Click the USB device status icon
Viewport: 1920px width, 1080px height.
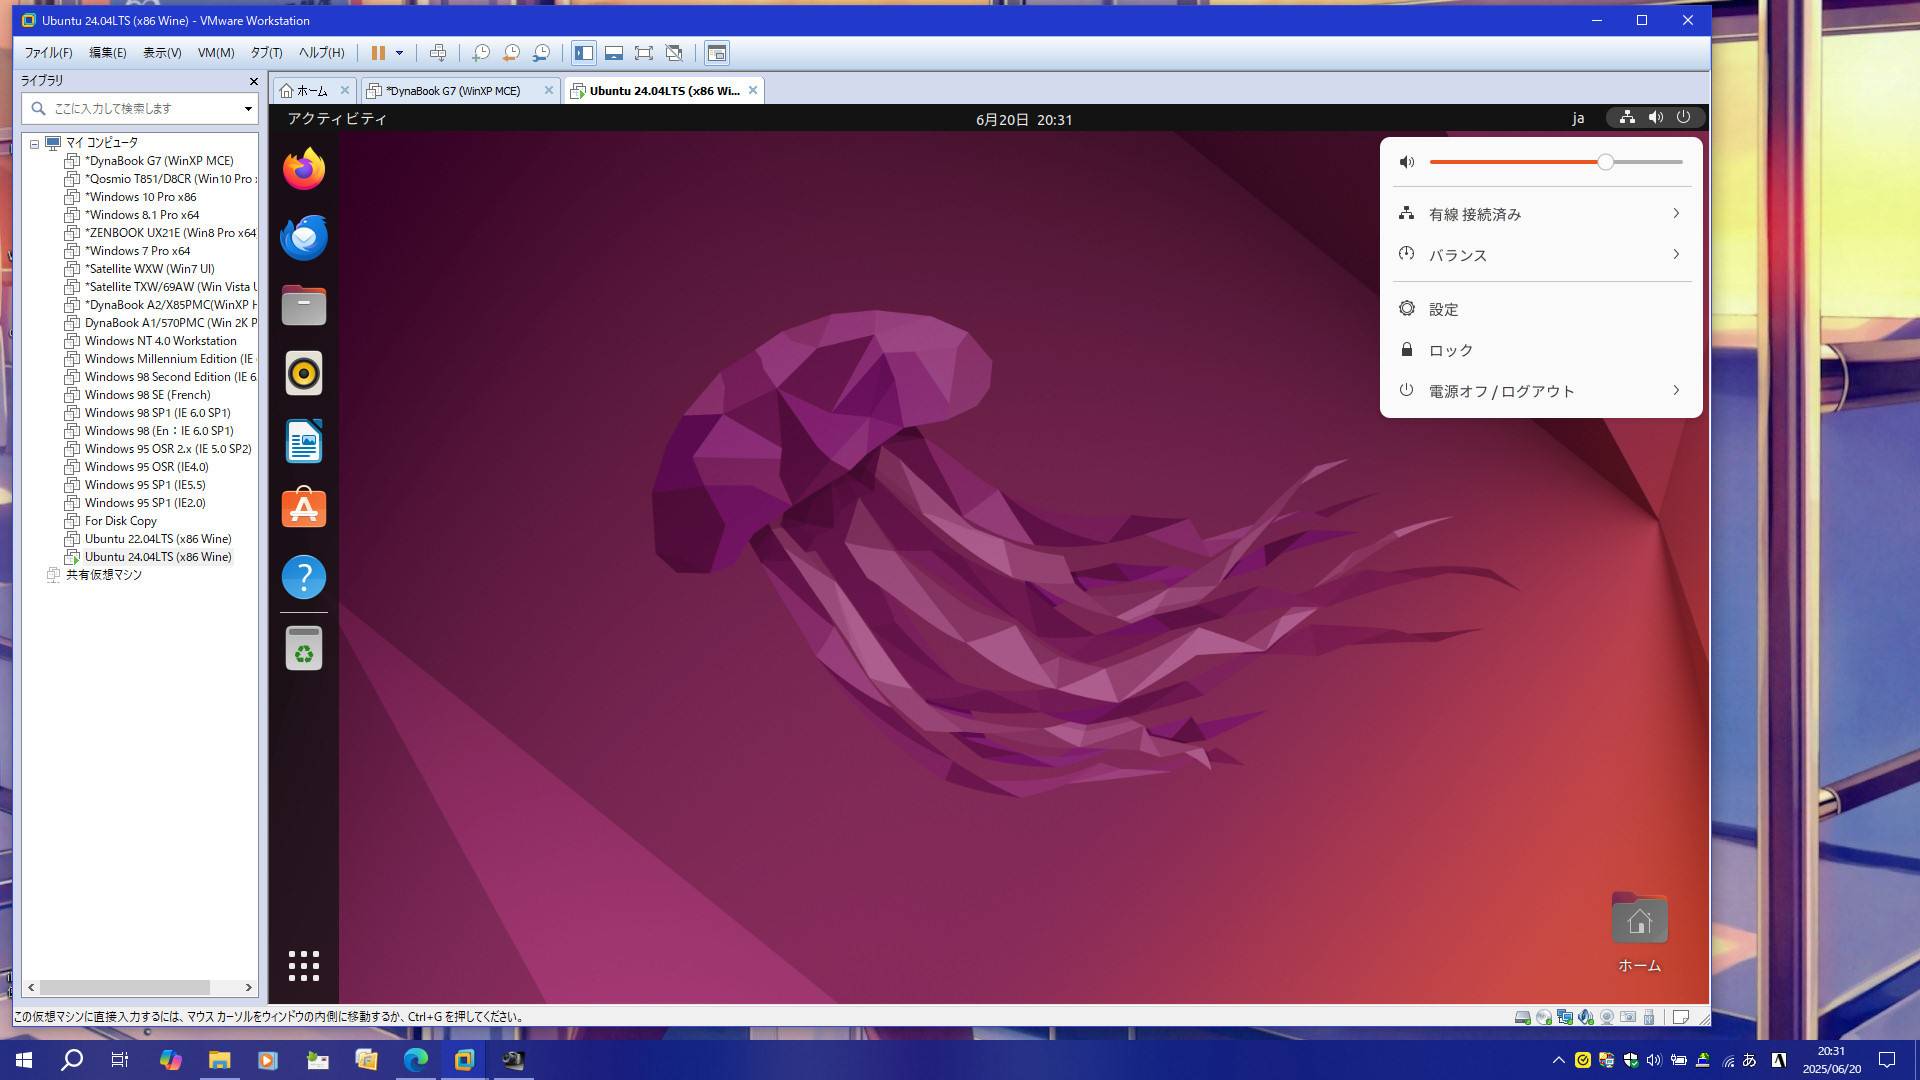1649,1017
